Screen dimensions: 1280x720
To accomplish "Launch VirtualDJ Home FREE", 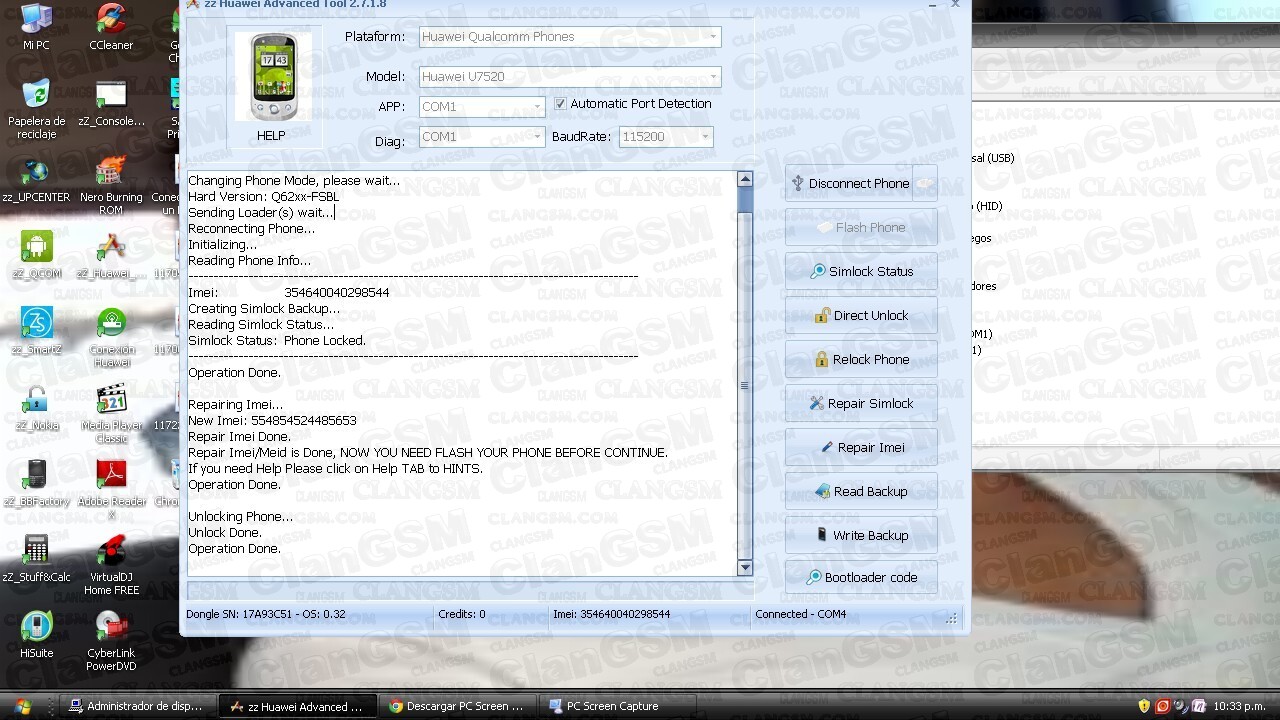I will click(111, 566).
